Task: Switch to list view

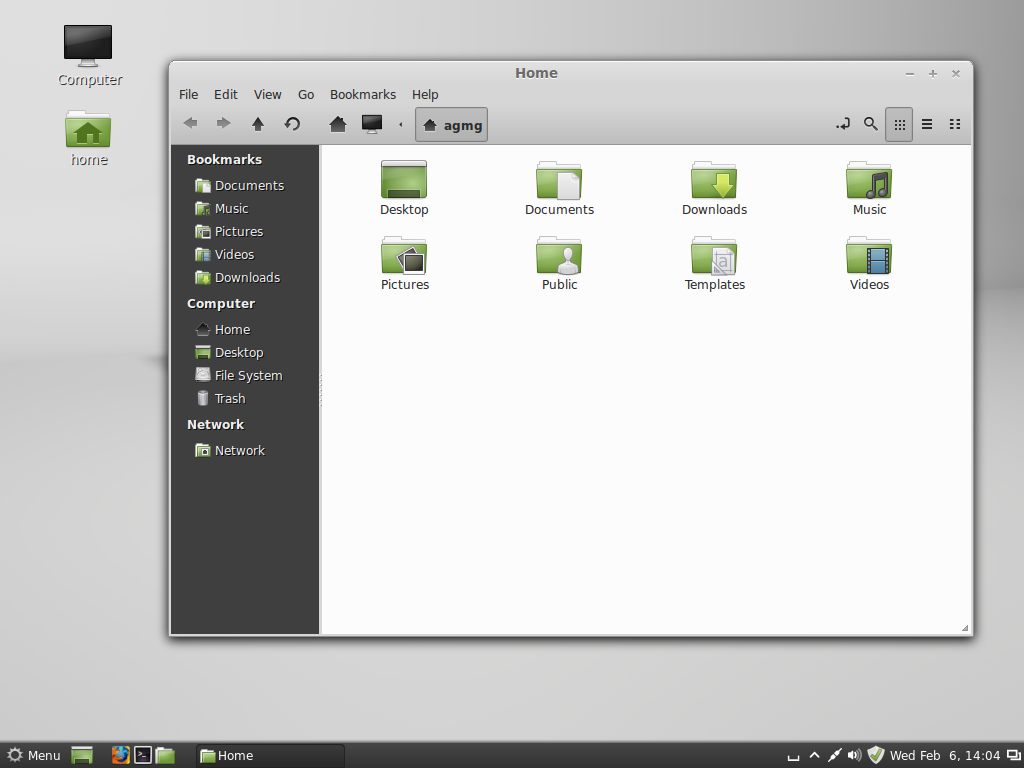Action: (x=927, y=124)
